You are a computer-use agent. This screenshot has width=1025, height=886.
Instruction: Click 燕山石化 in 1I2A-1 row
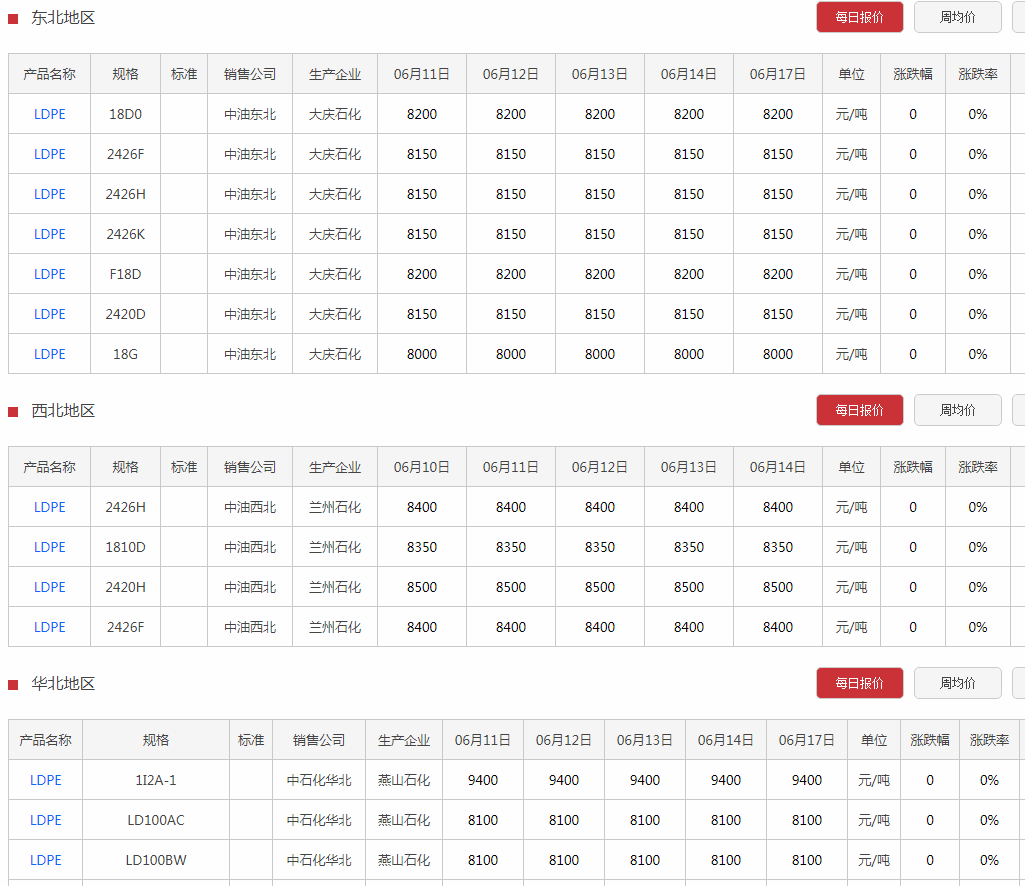click(x=404, y=780)
